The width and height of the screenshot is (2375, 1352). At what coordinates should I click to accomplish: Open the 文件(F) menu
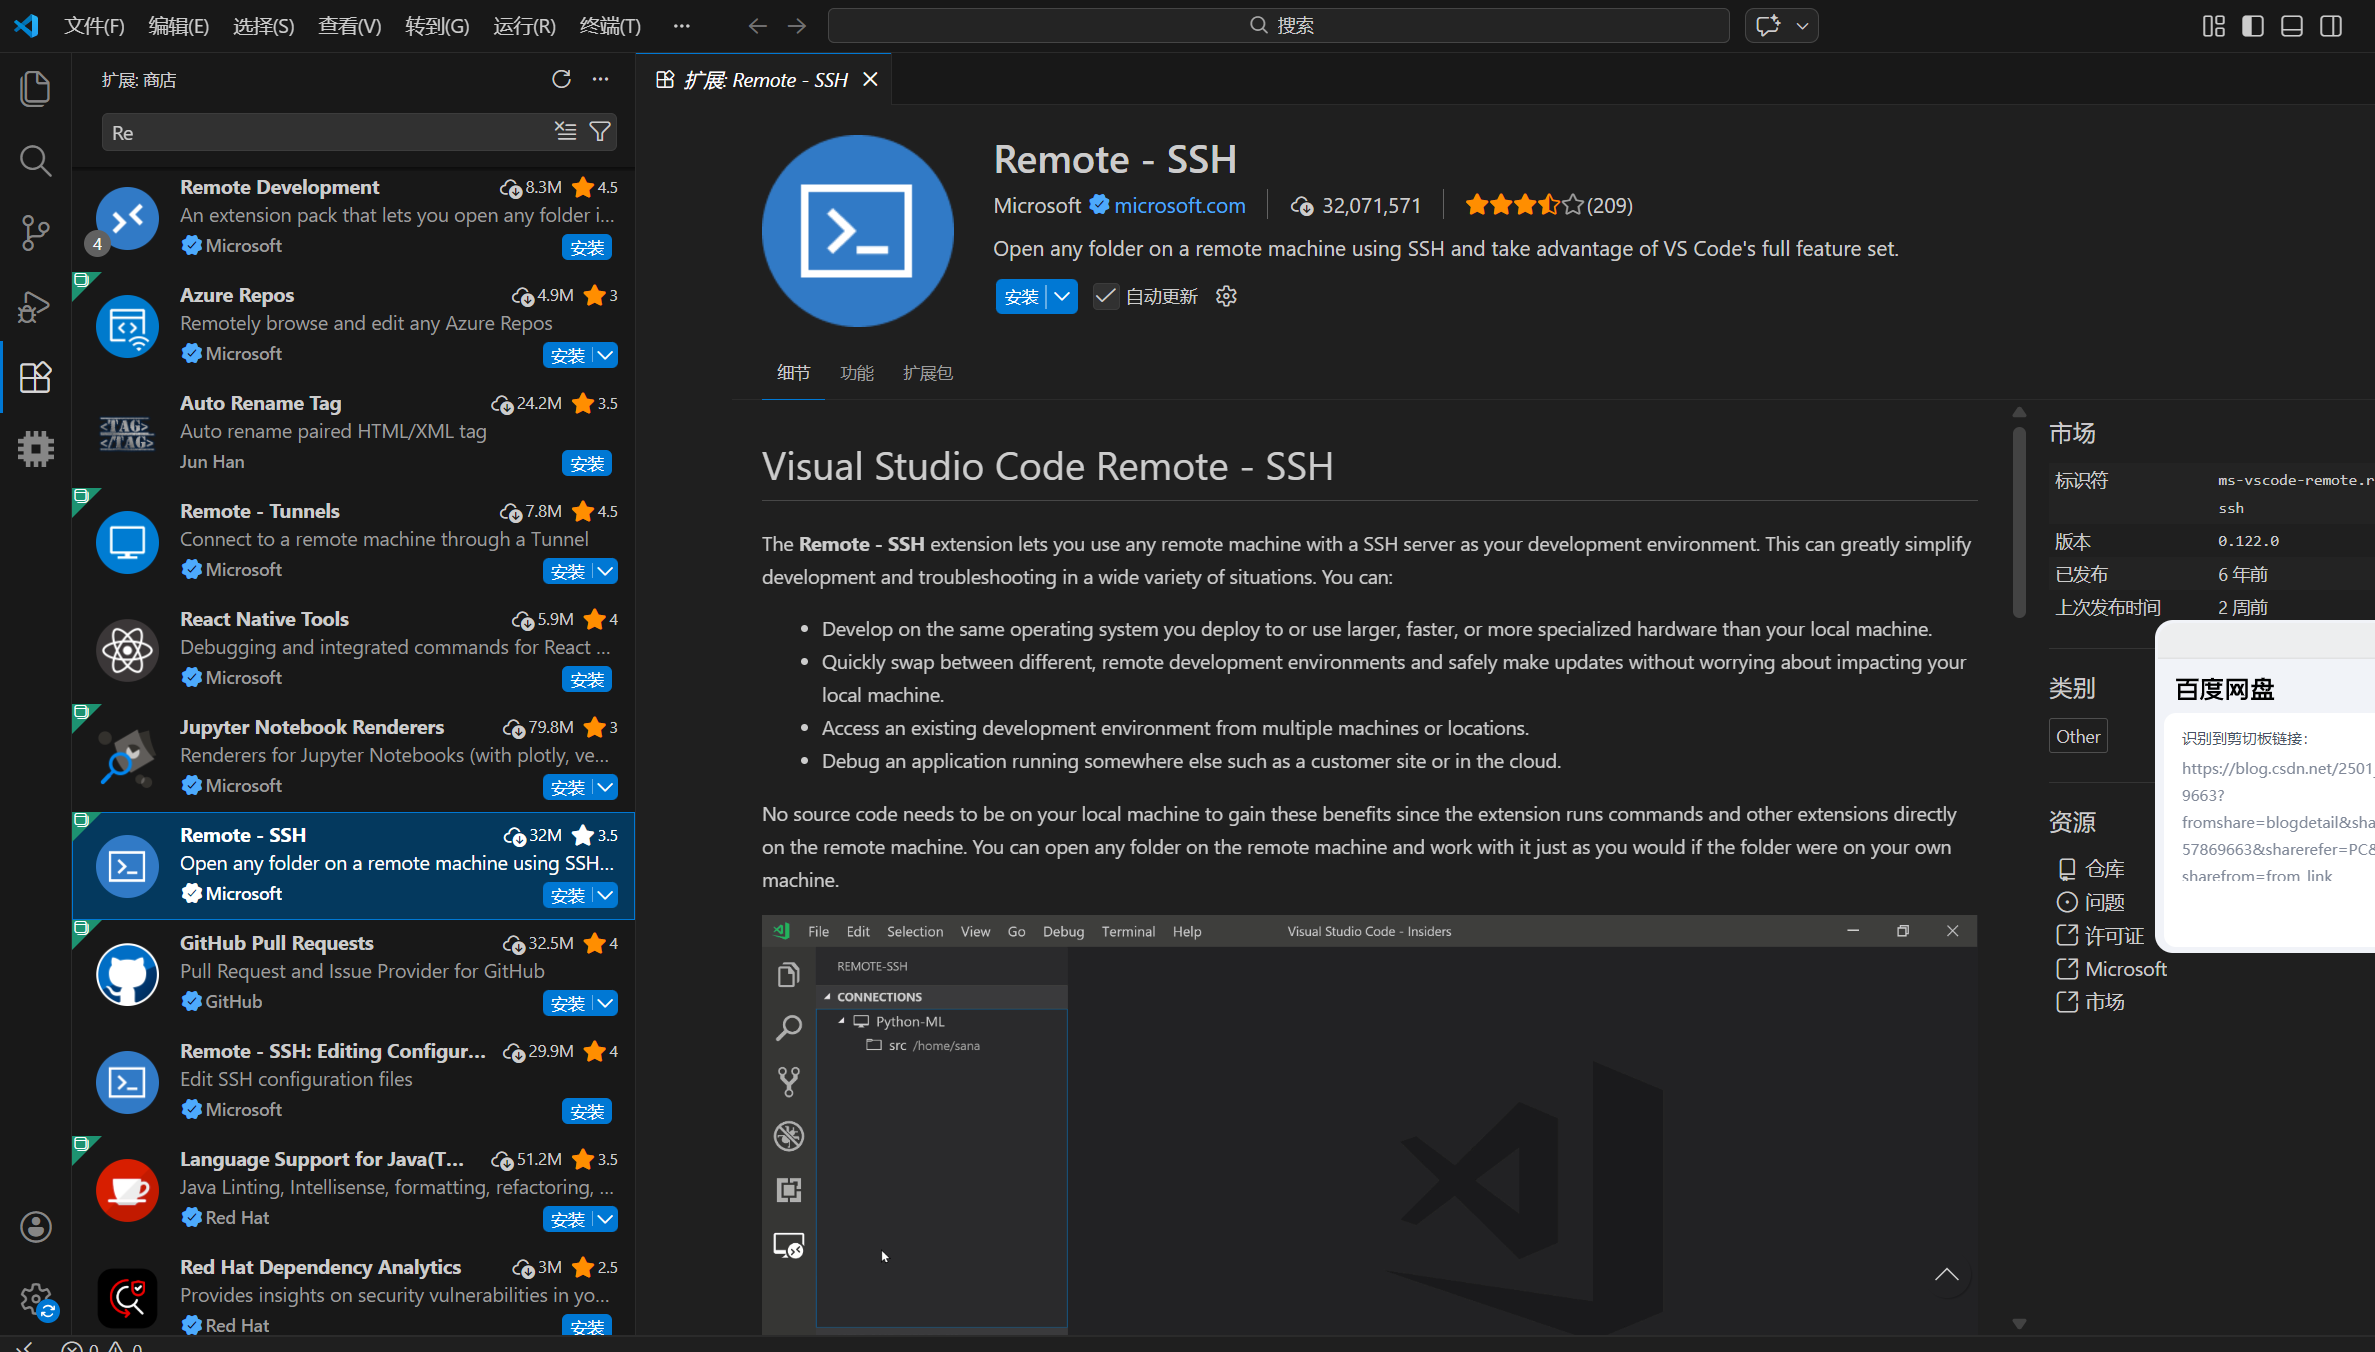tap(94, 26)
